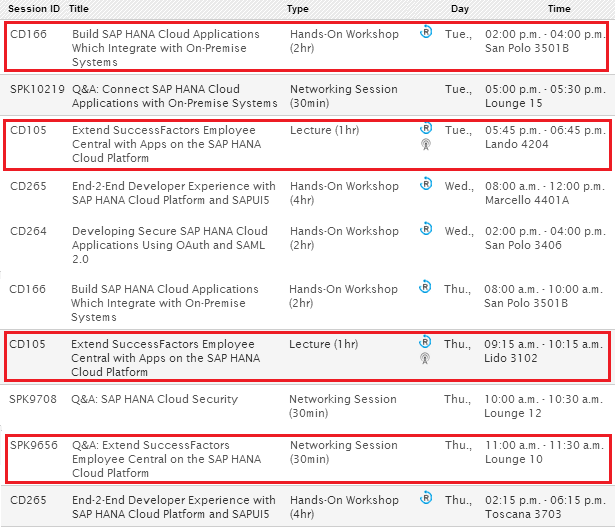Select session ID SPK10219
The height and width of the screenshot is (527, 615).
(37, 89)
